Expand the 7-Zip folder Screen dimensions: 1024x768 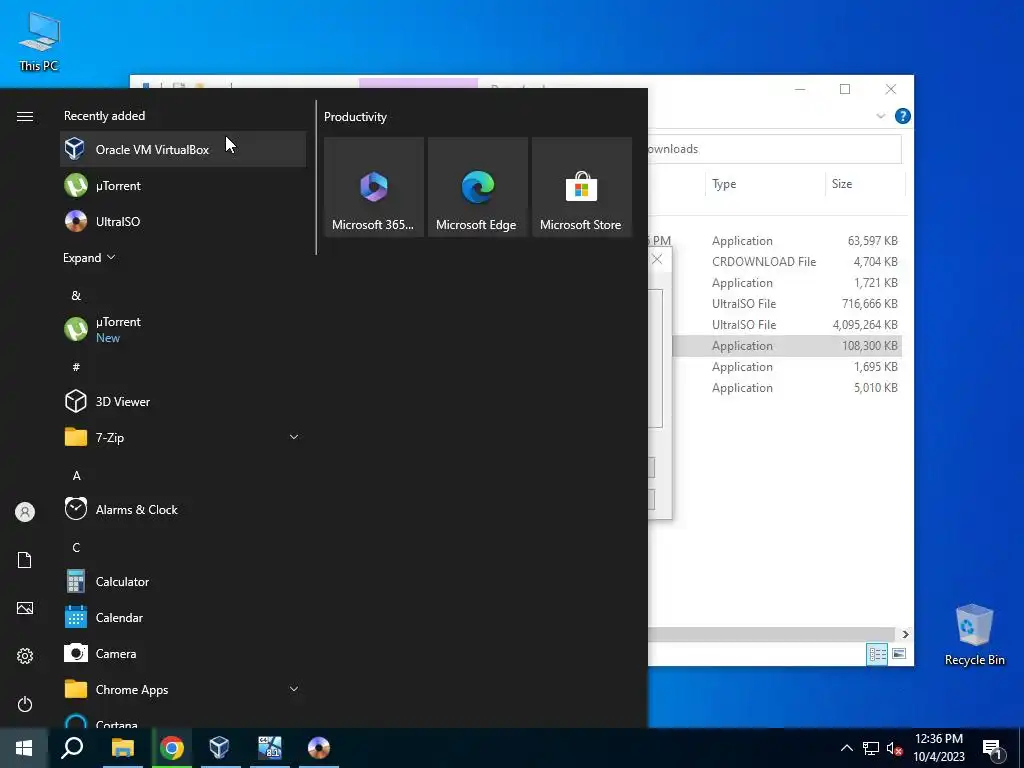pos(183,437)
